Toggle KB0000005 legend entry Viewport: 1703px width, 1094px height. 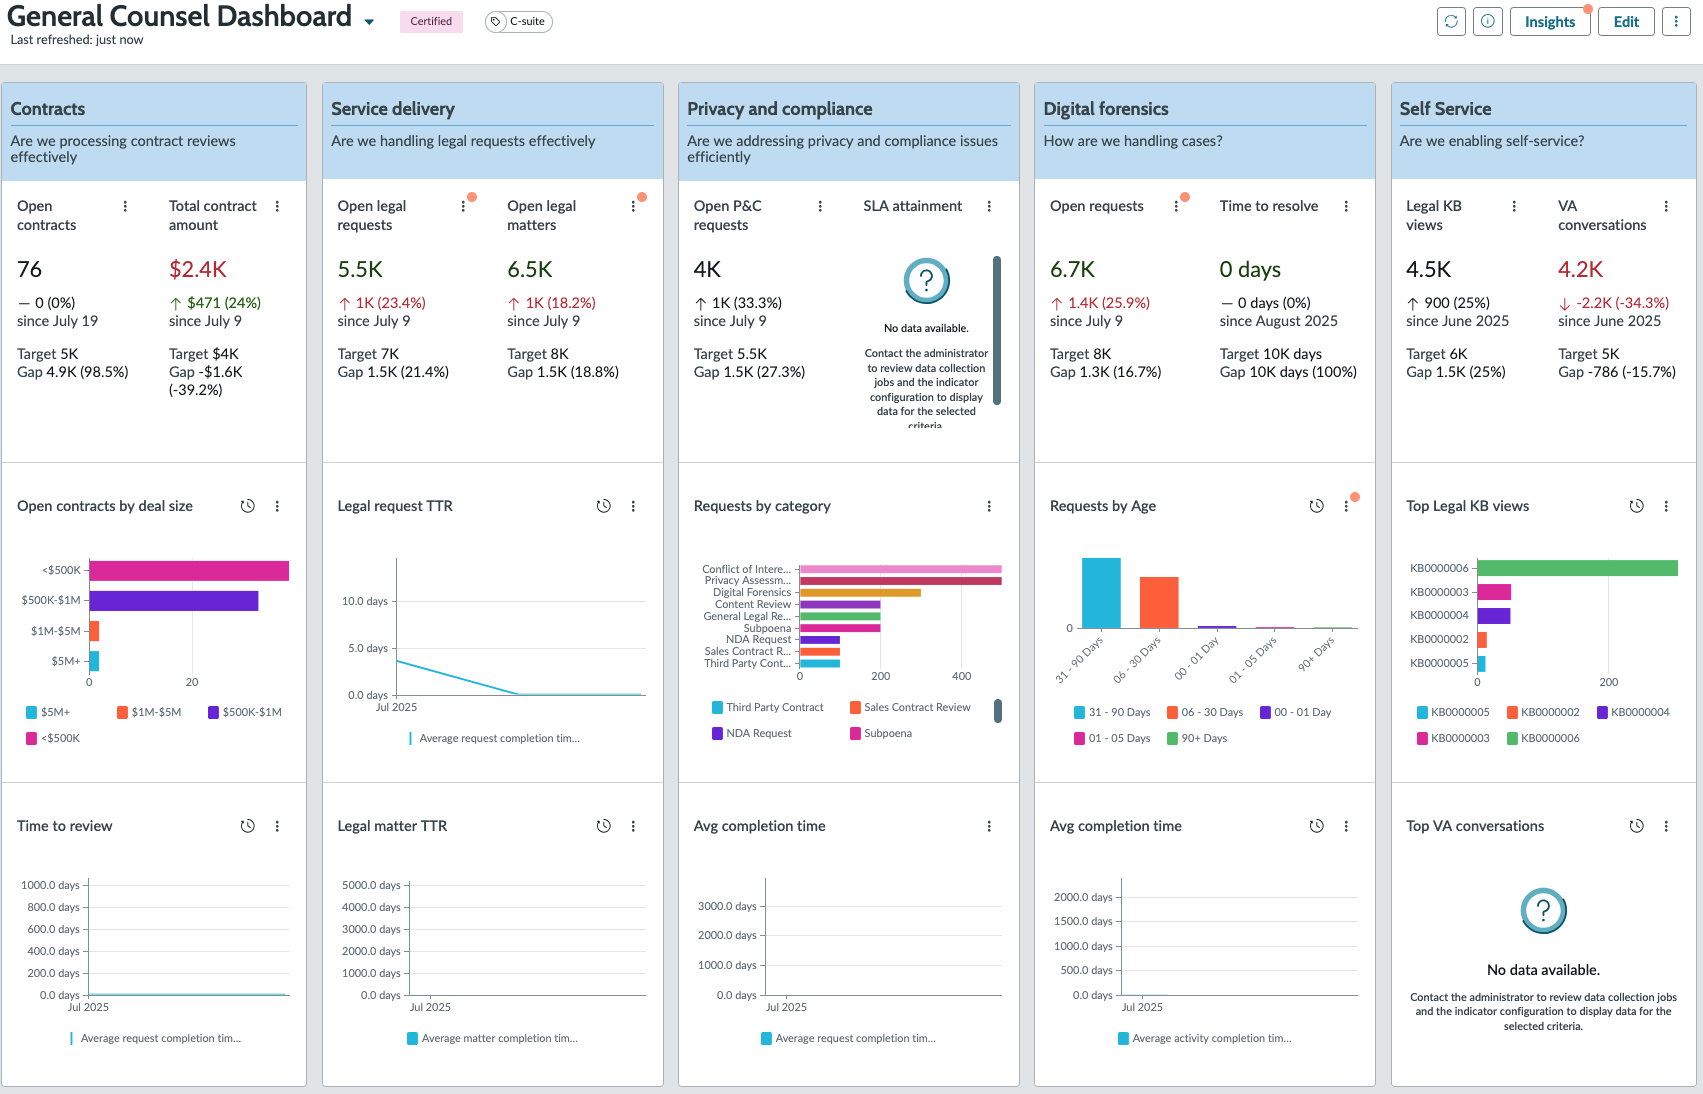(x=1453, y=712)
